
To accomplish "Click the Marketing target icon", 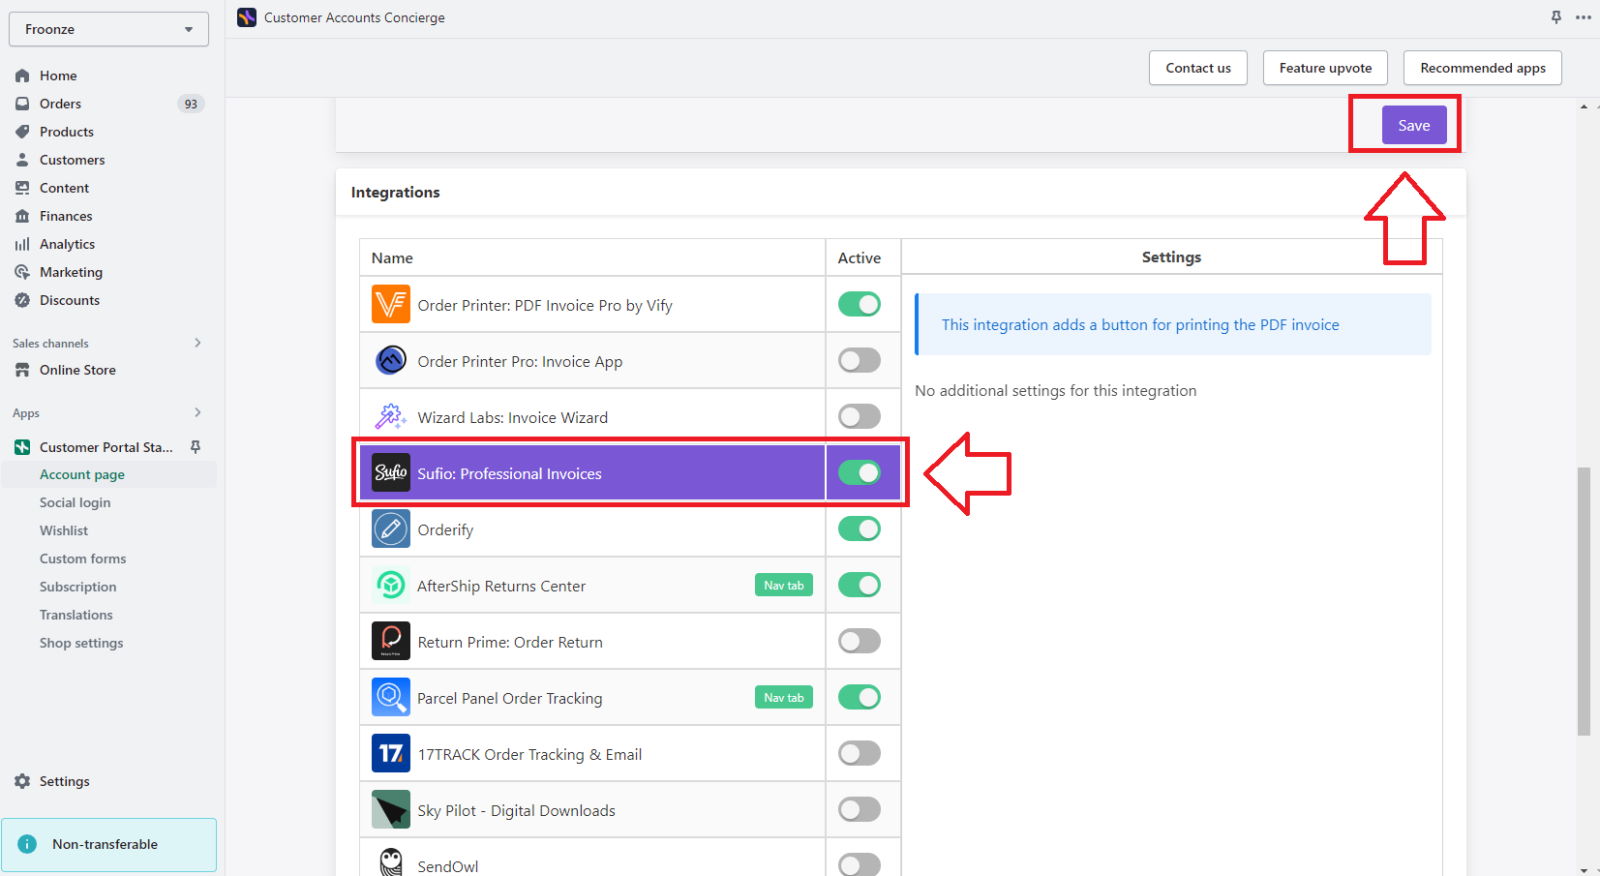I will click(x=22, y=272).
